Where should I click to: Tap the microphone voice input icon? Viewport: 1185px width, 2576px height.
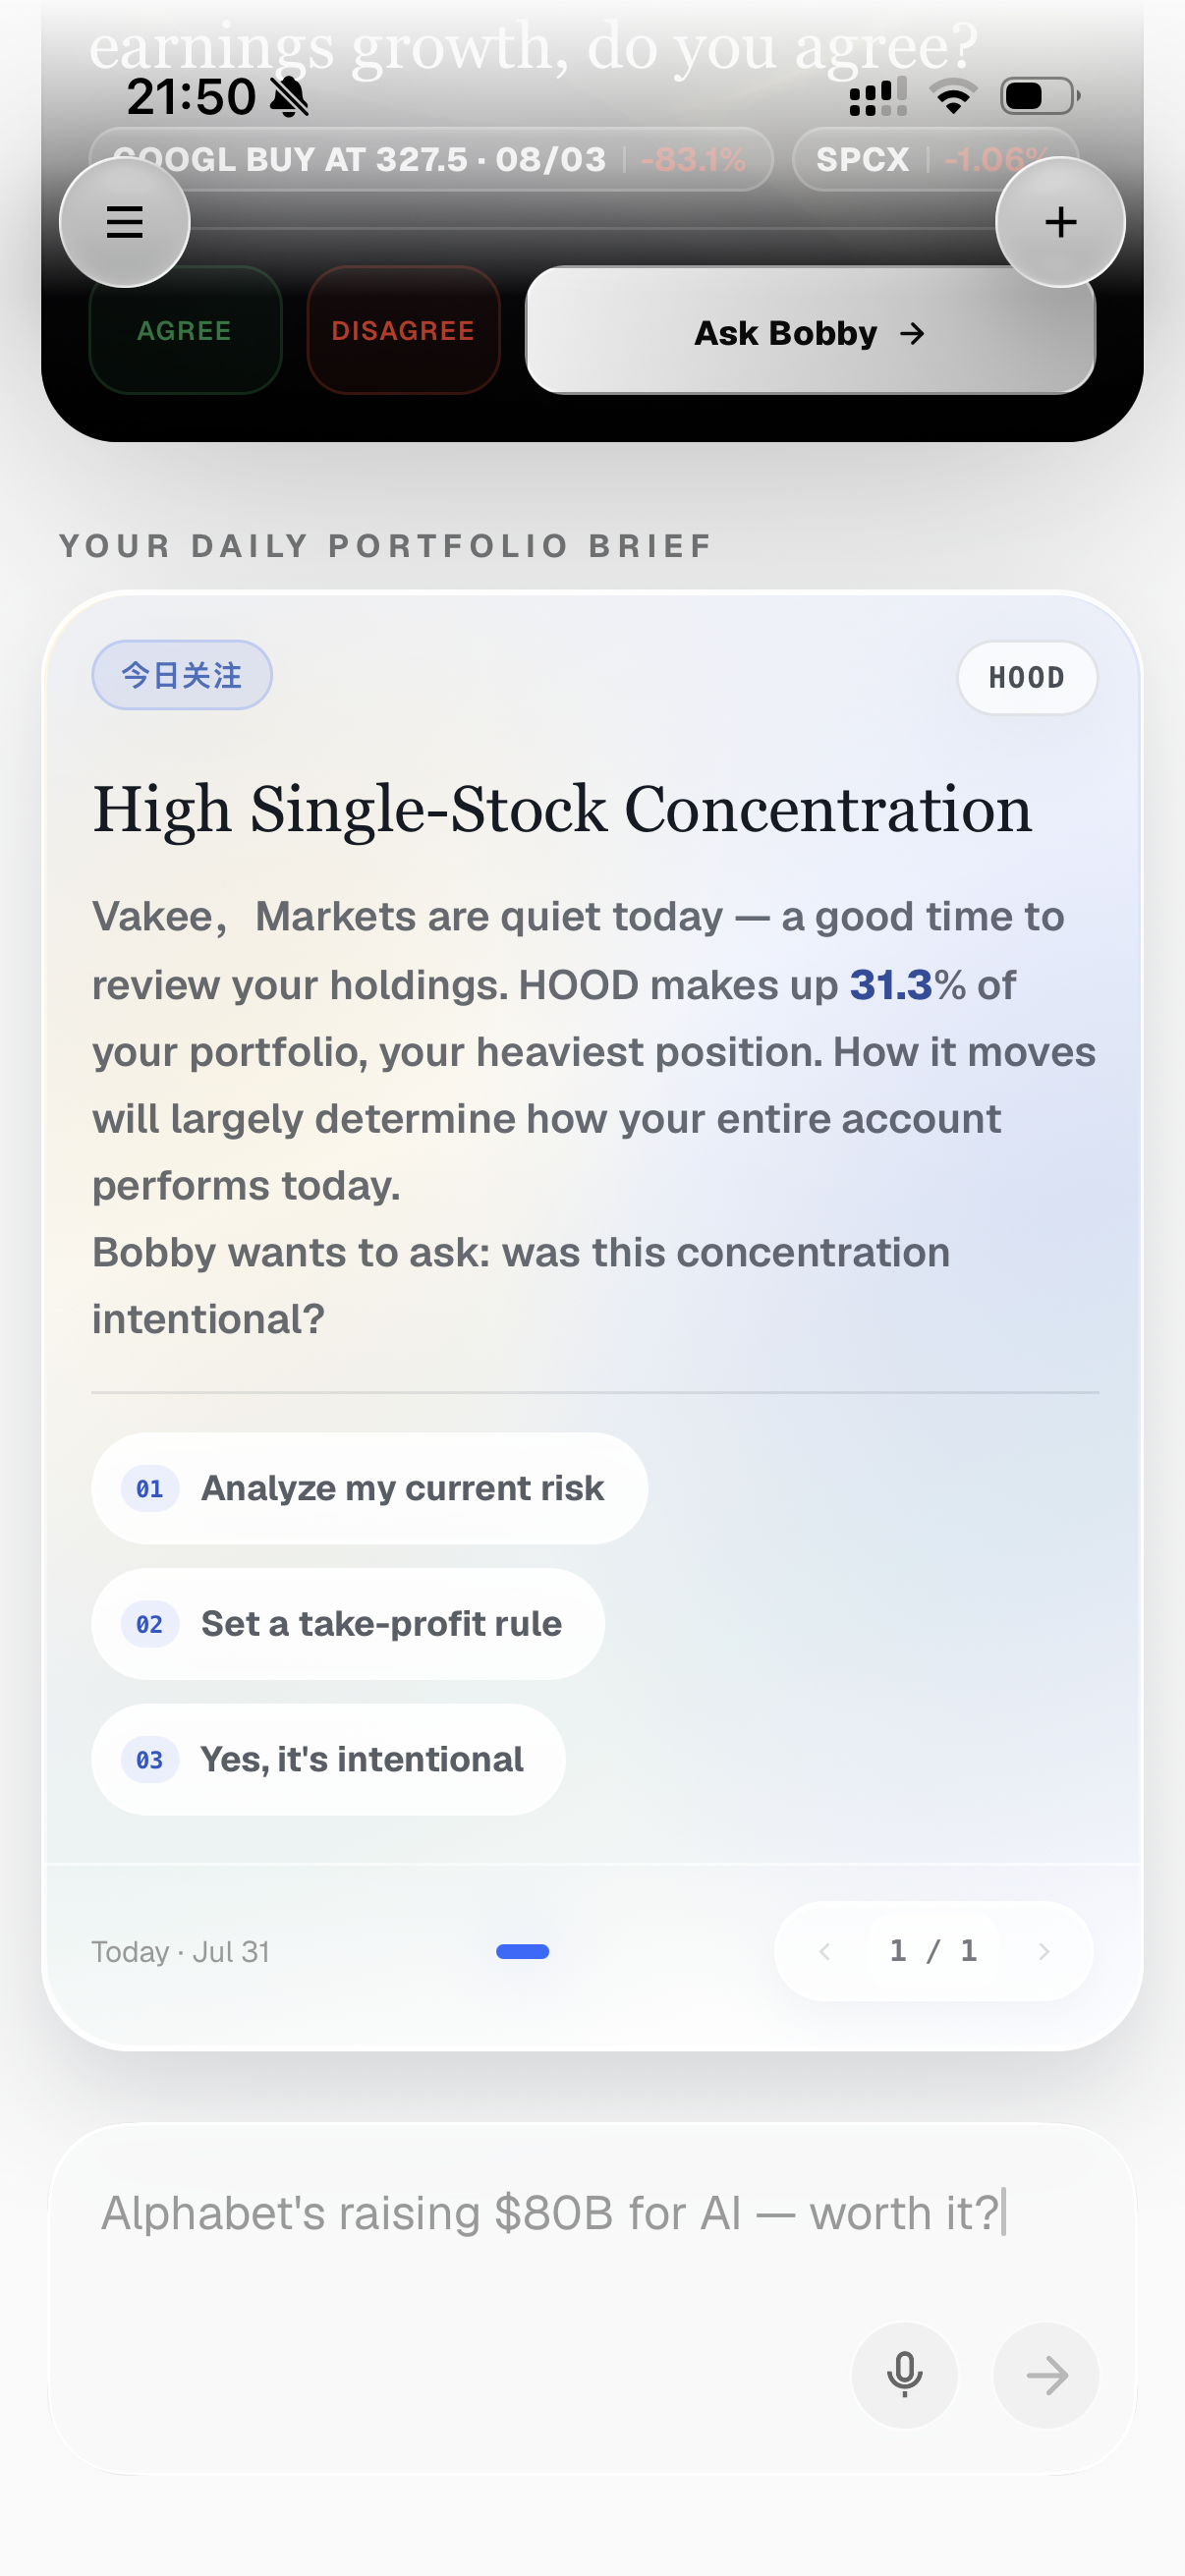click(904, 2375)
